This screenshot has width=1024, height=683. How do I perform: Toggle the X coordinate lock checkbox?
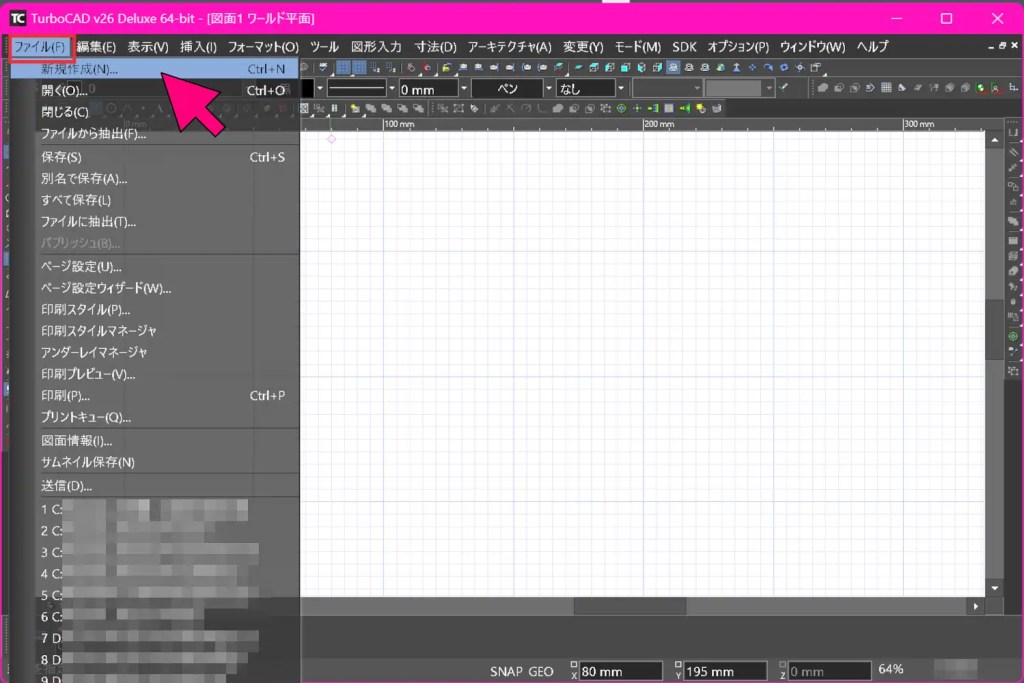[574, 665]
